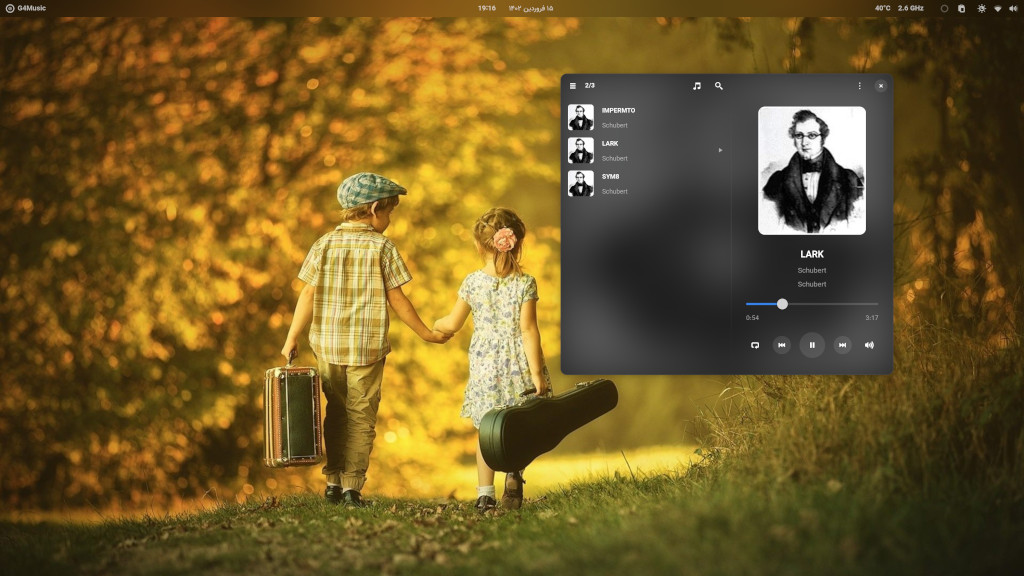Toggle the repeat mode button

pyautogui.click(x=755, y=345)
